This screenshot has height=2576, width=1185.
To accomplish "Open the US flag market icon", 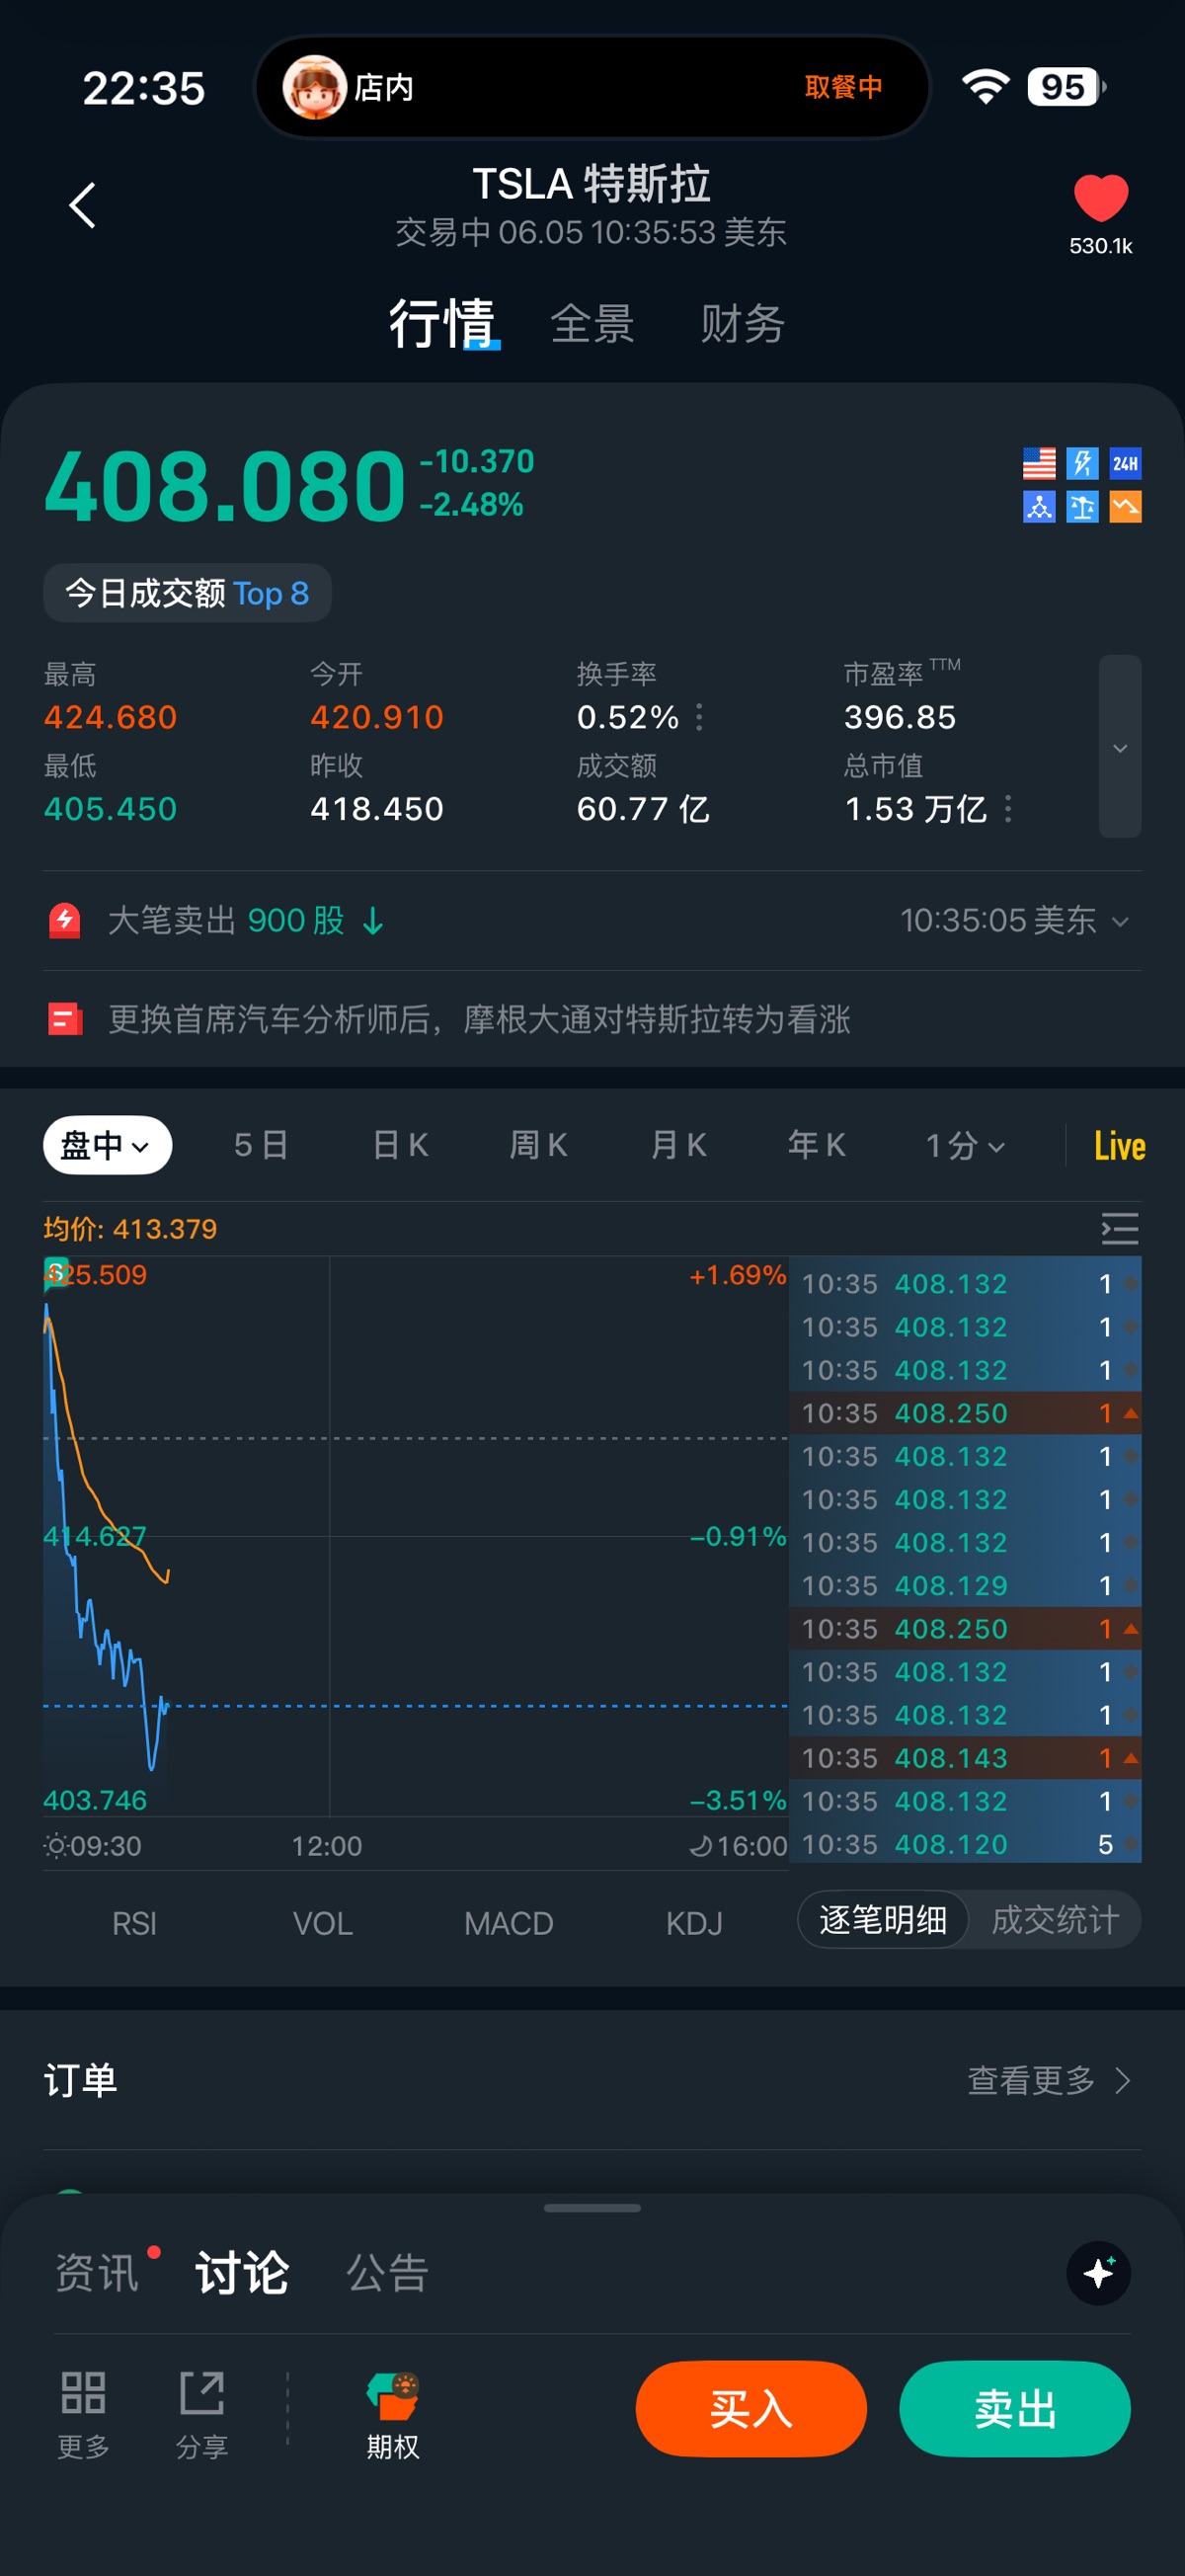I will click(1039, 463).
